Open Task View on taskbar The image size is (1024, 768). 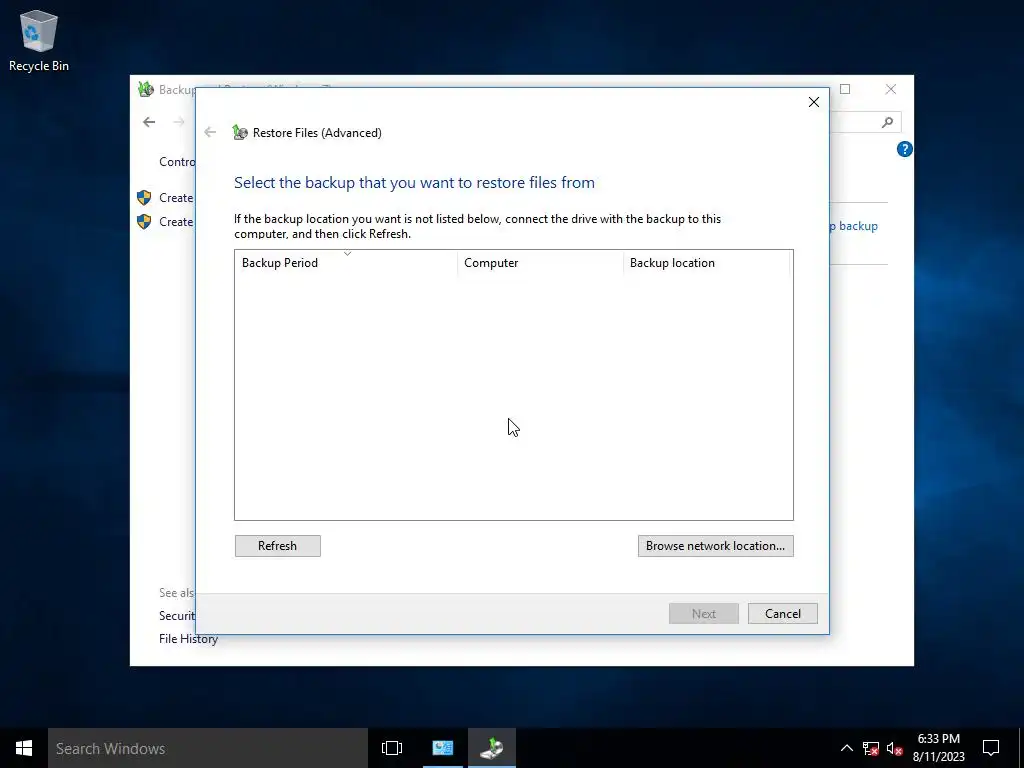point(392,748)
